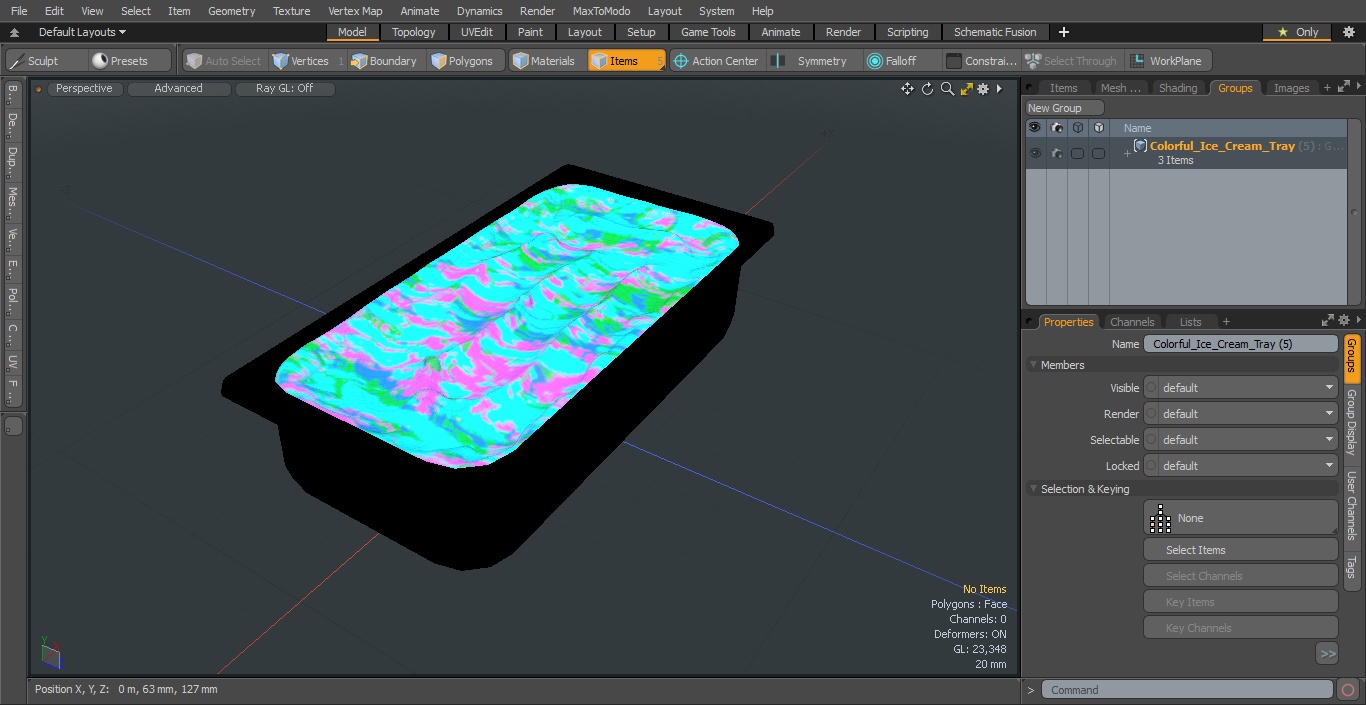
Task: Toggle Select Through mode
Action: (1071, 61)
